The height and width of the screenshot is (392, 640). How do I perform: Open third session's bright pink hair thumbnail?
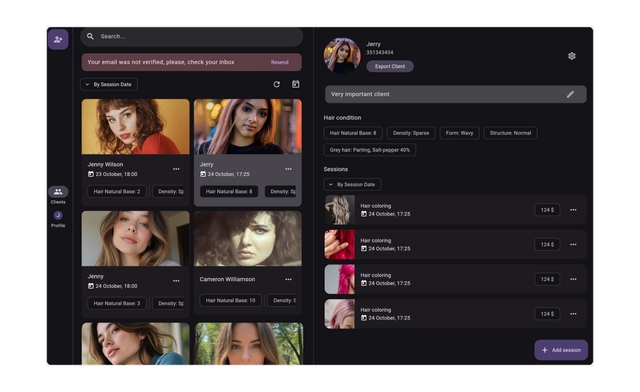[340, 279]
